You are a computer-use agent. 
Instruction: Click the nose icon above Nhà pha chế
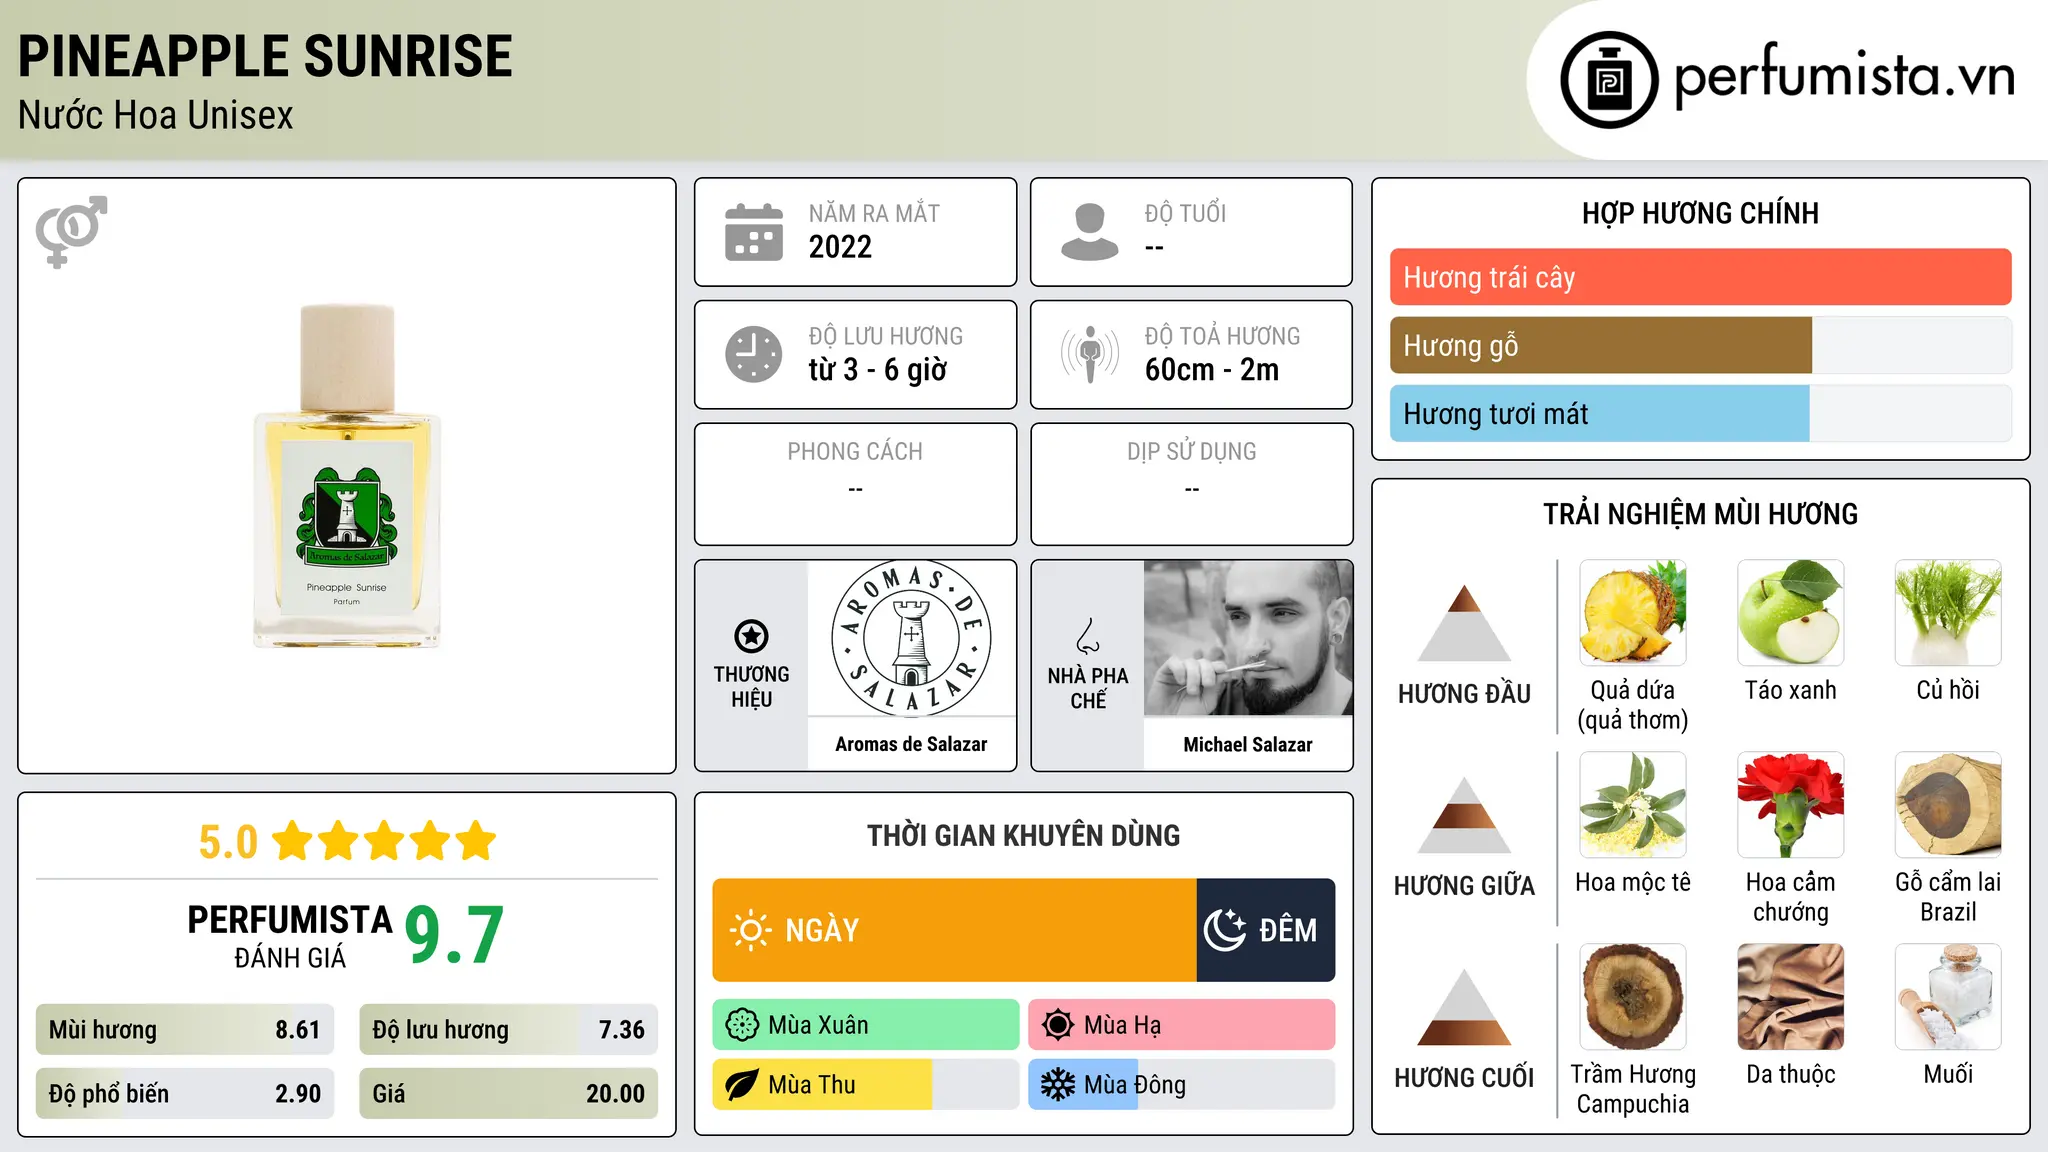pyautogui.click(x=1088, y=636)
